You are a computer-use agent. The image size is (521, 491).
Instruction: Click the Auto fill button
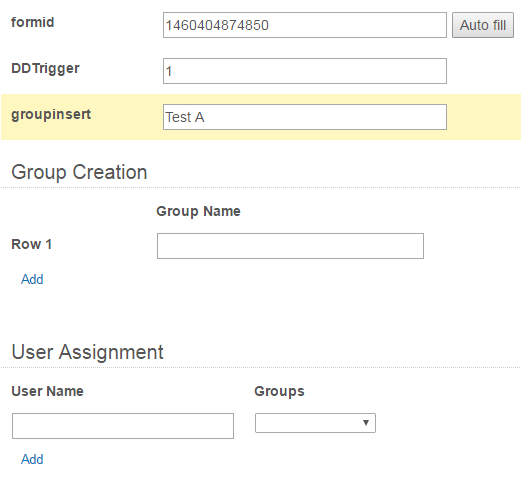click(482, 25)
